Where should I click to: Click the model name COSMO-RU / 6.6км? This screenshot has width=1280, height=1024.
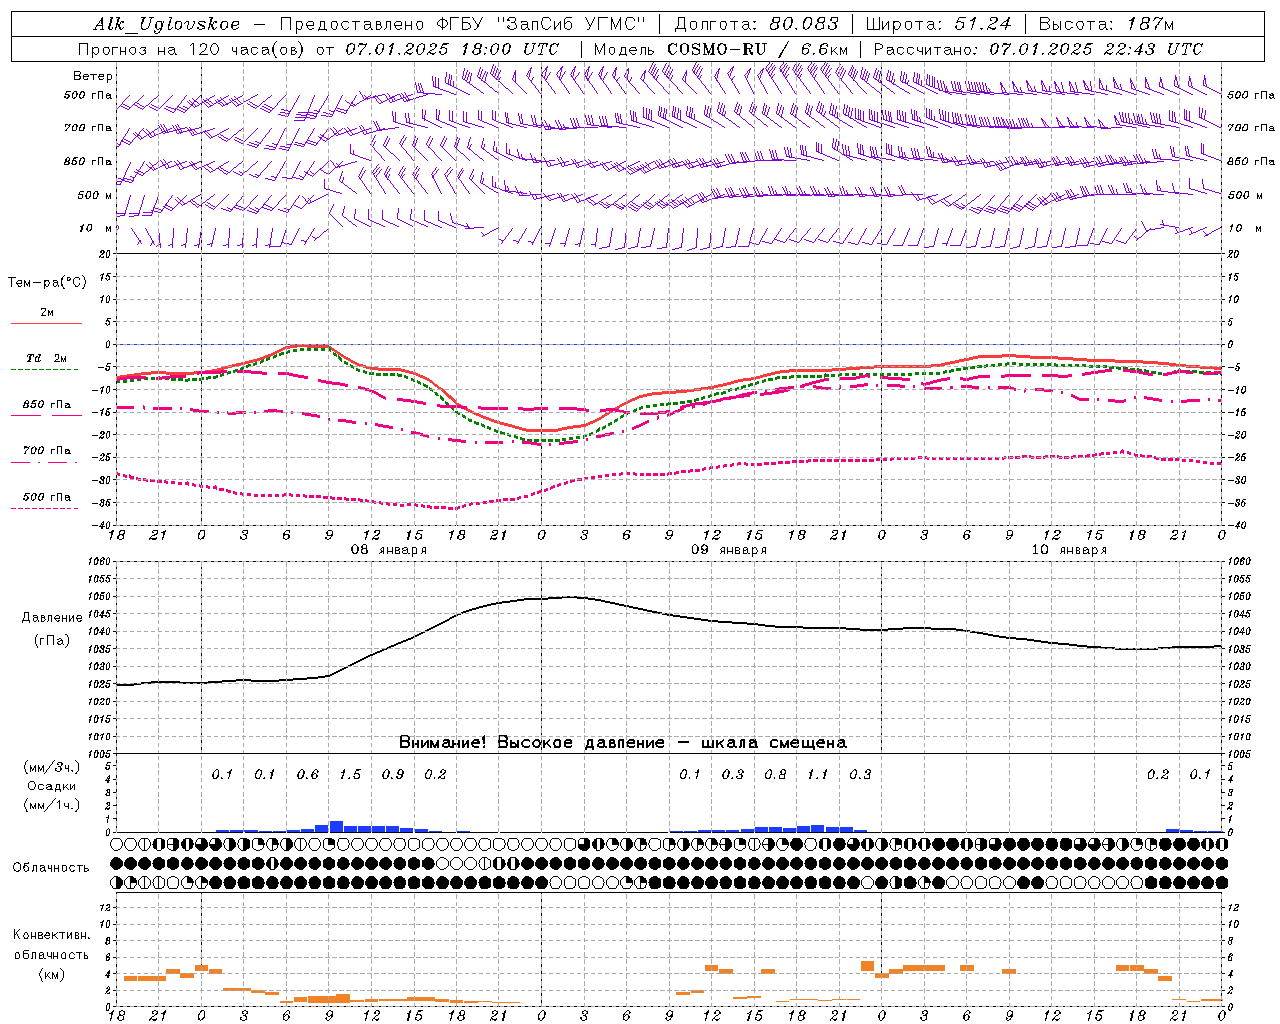[758, 49]
